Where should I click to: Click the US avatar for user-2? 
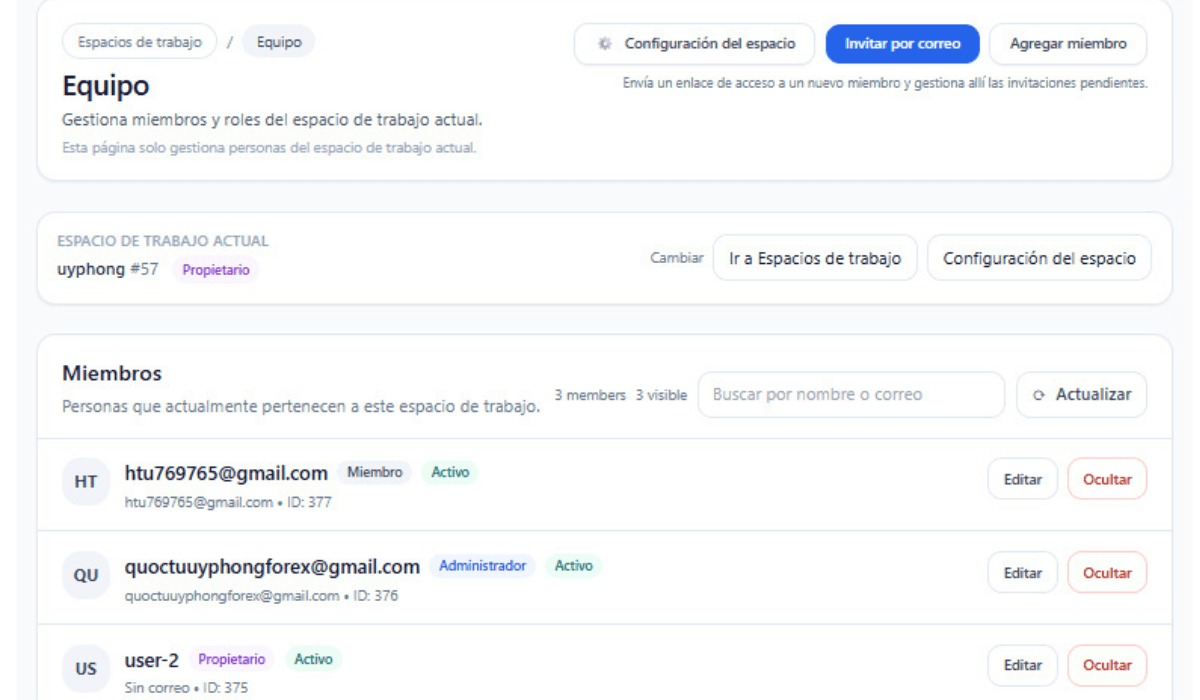point(86,668)
